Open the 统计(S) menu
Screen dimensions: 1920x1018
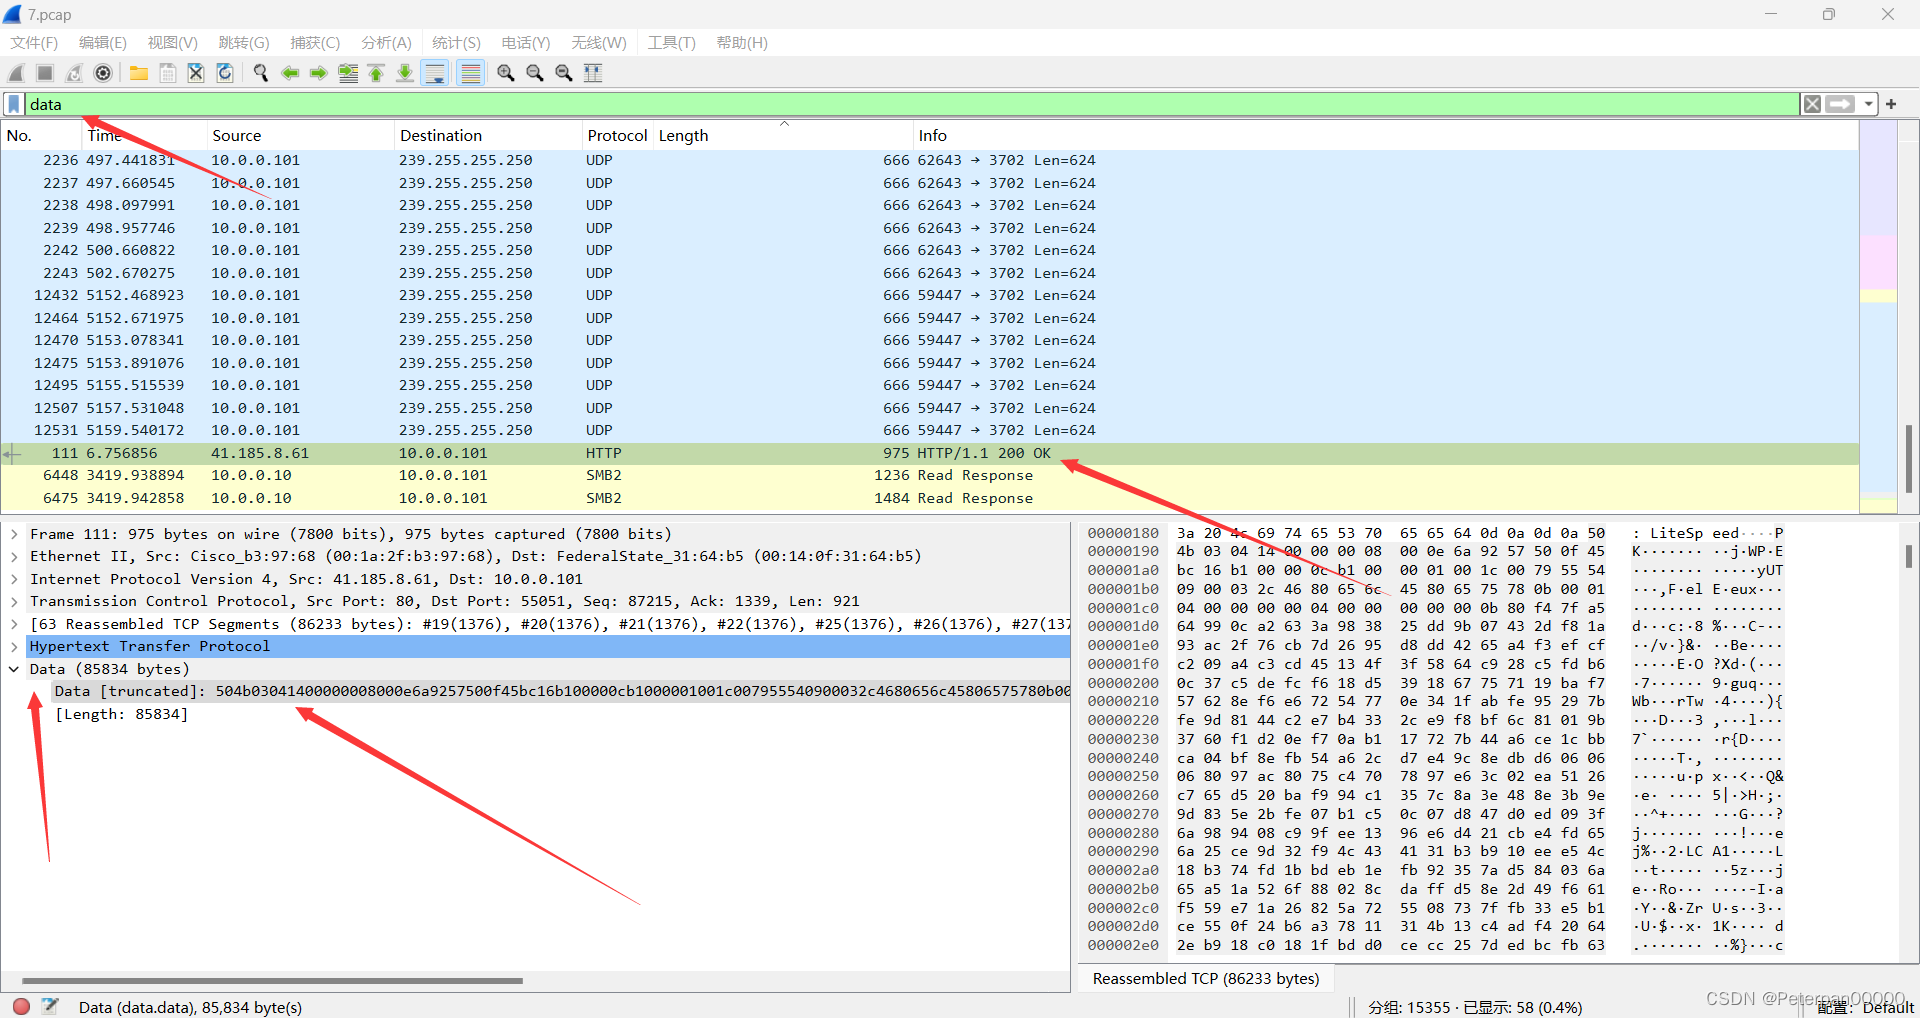pos(456,43)
